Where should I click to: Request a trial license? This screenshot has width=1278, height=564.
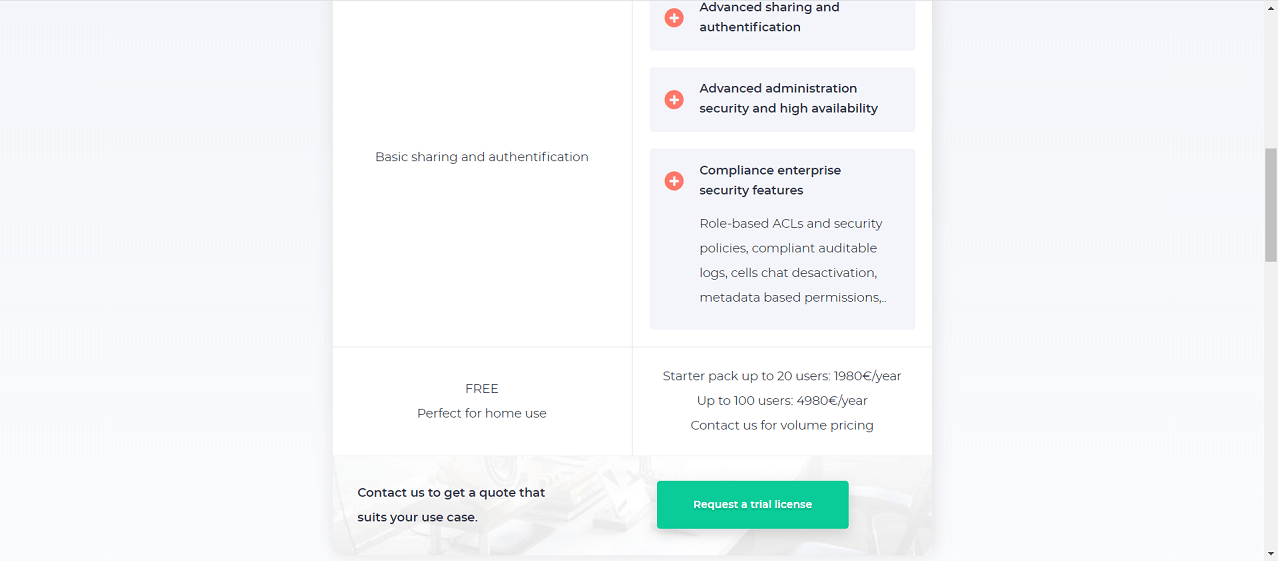coord(752,505)
